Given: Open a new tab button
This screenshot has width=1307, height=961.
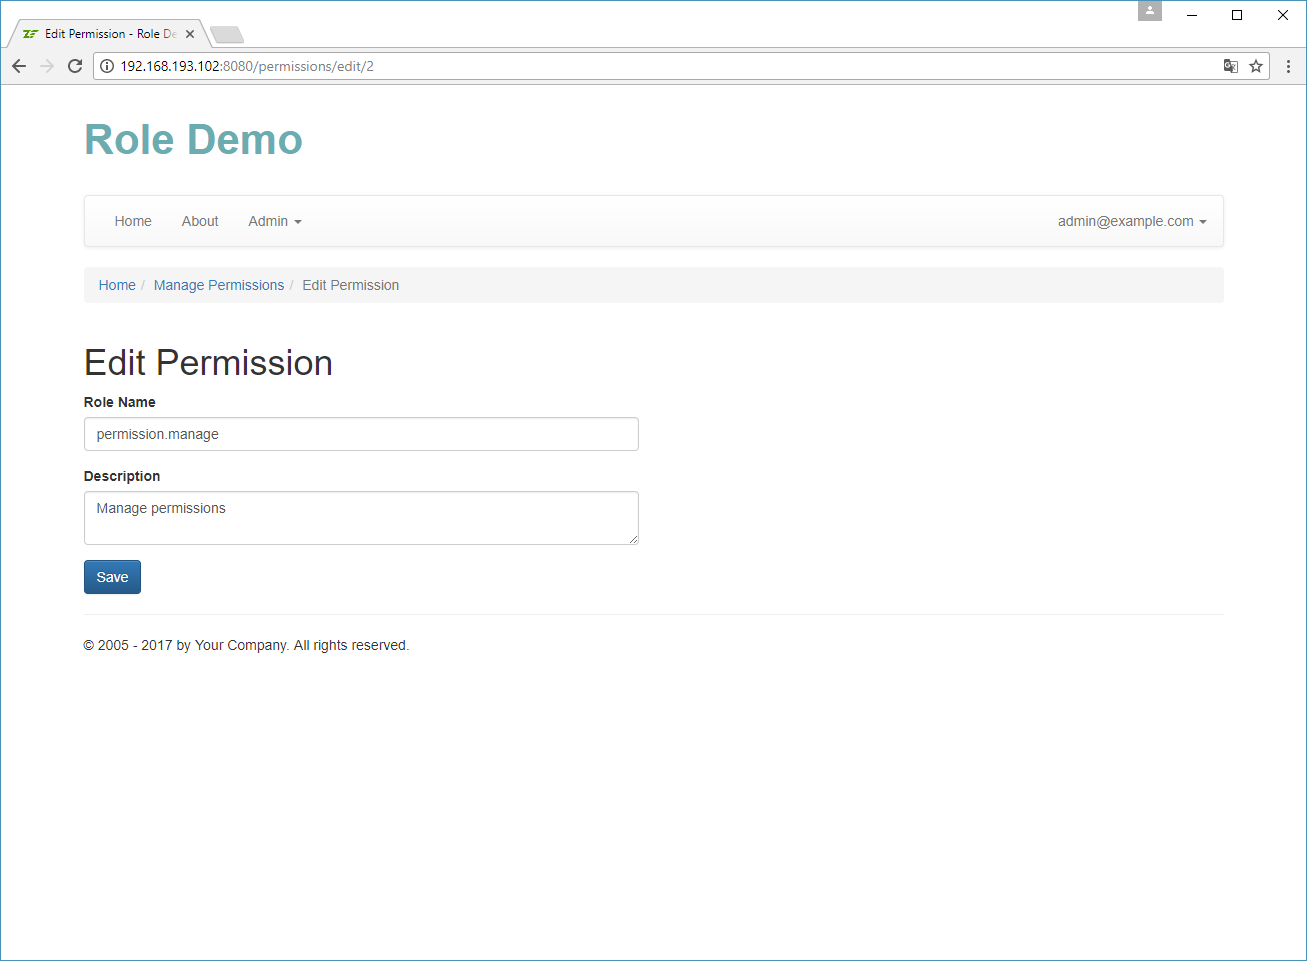Looking at the screenshot, I should click(x=227, y=35).
